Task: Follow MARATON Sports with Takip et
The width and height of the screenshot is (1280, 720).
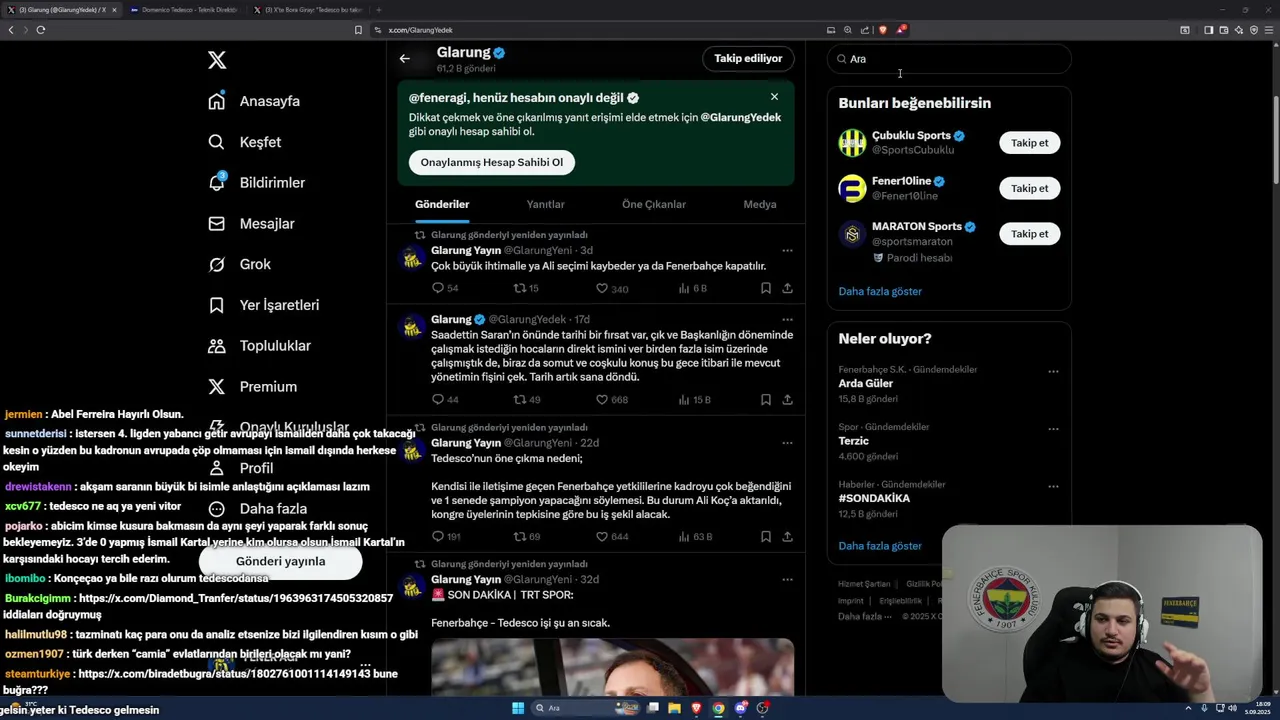Action: 1029,233
